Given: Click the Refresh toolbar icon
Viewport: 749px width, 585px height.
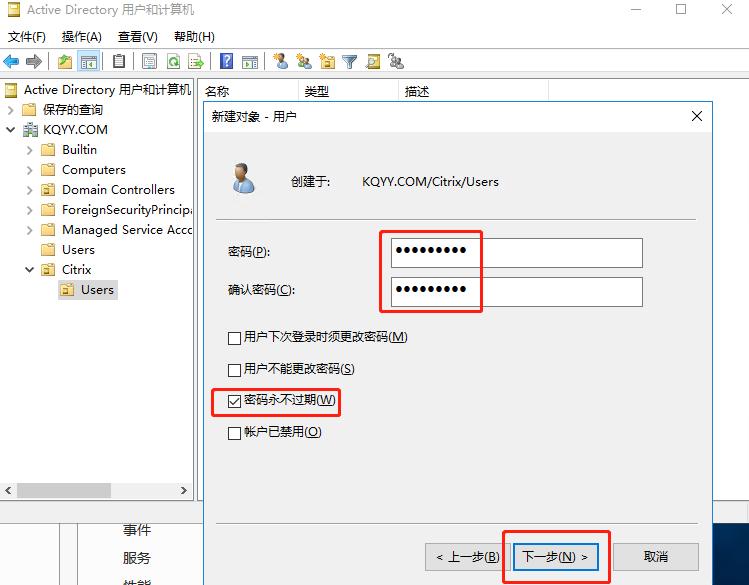Looking at the screenshot, I should coord(173,62).
